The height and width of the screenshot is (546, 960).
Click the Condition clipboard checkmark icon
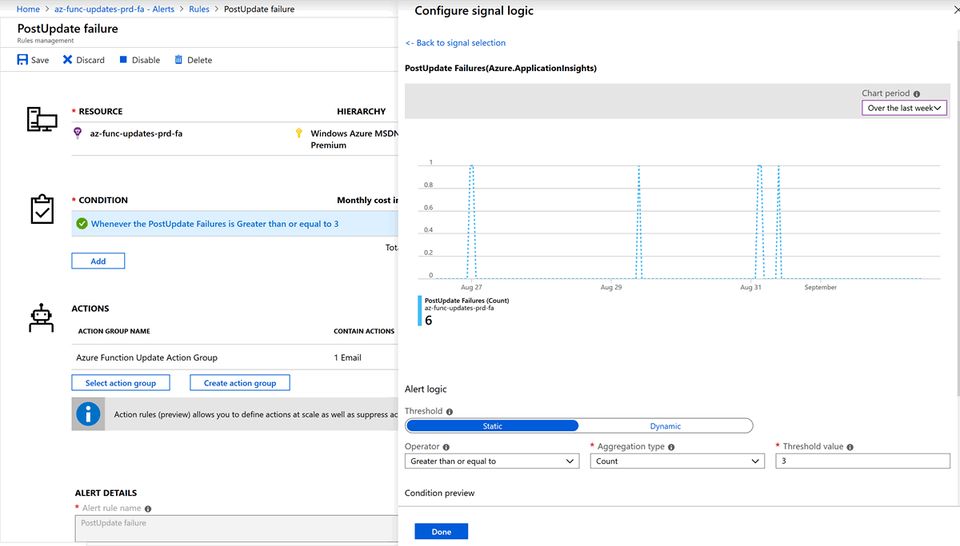[x=42, y=209]
